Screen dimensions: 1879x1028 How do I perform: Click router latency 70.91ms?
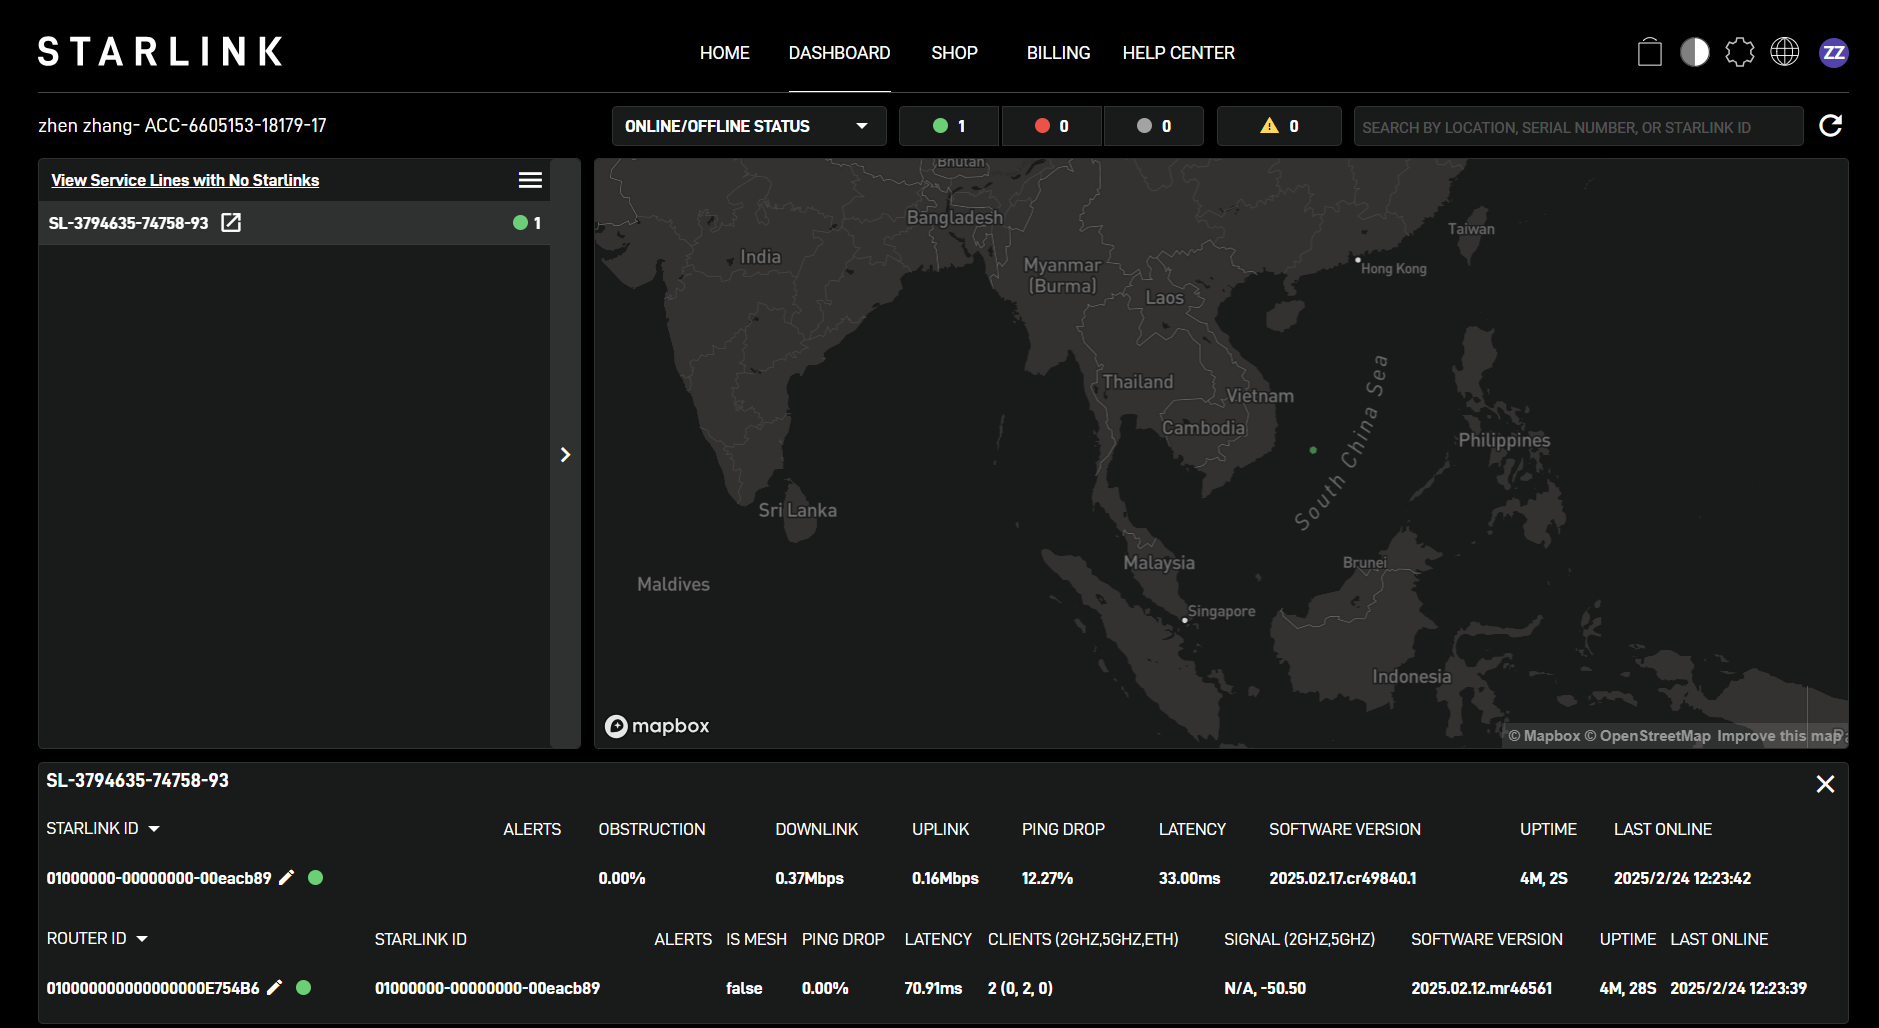point(933,988)
